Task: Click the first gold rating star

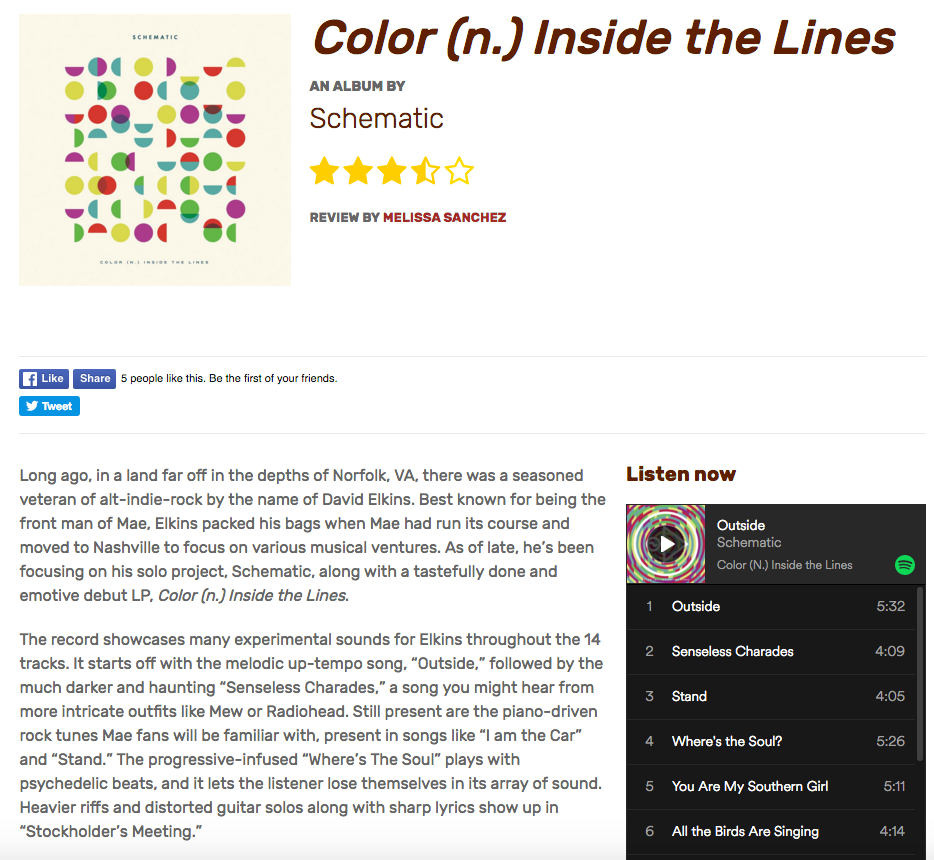Action: coord(325,171)
